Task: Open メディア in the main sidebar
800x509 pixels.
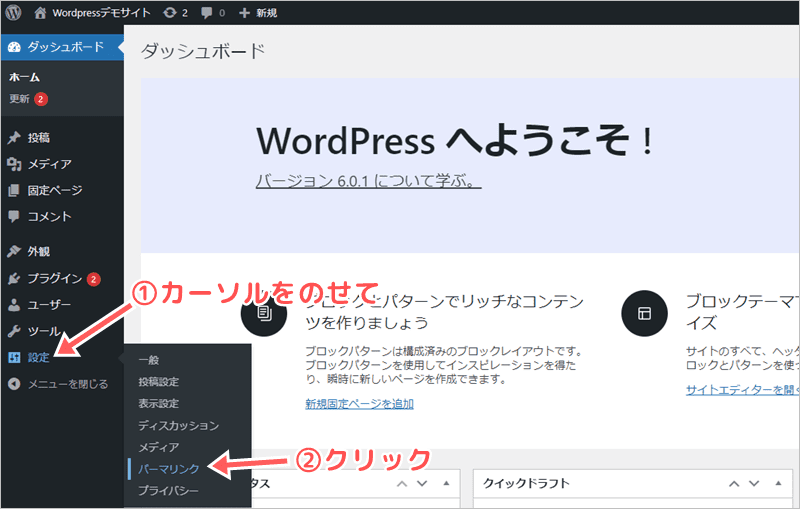Action: [x=49, y=164]
